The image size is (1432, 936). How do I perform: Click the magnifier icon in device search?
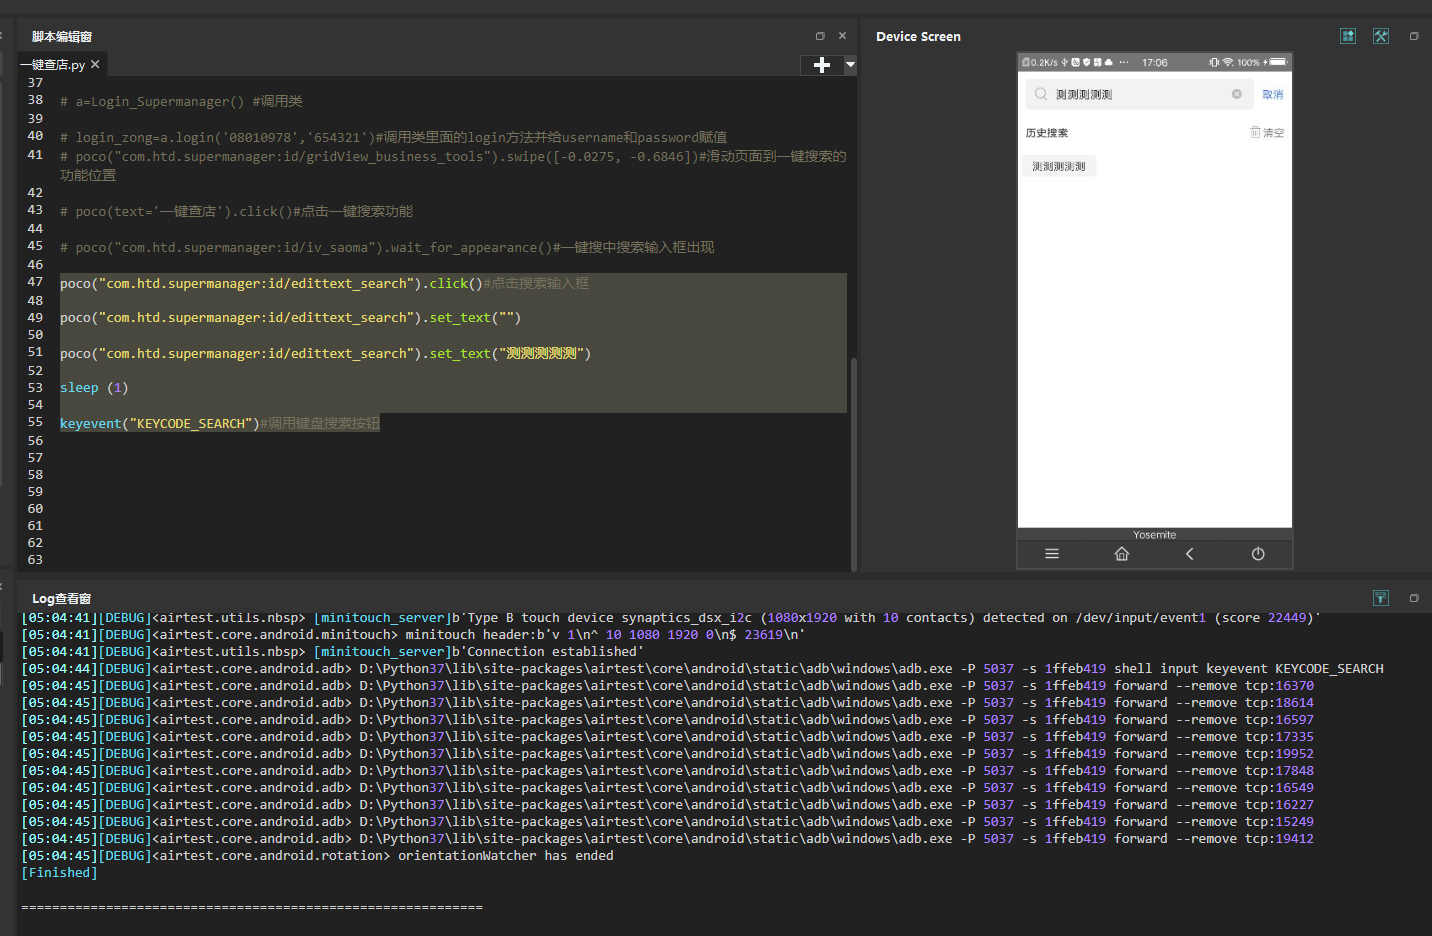point(1041,94)
